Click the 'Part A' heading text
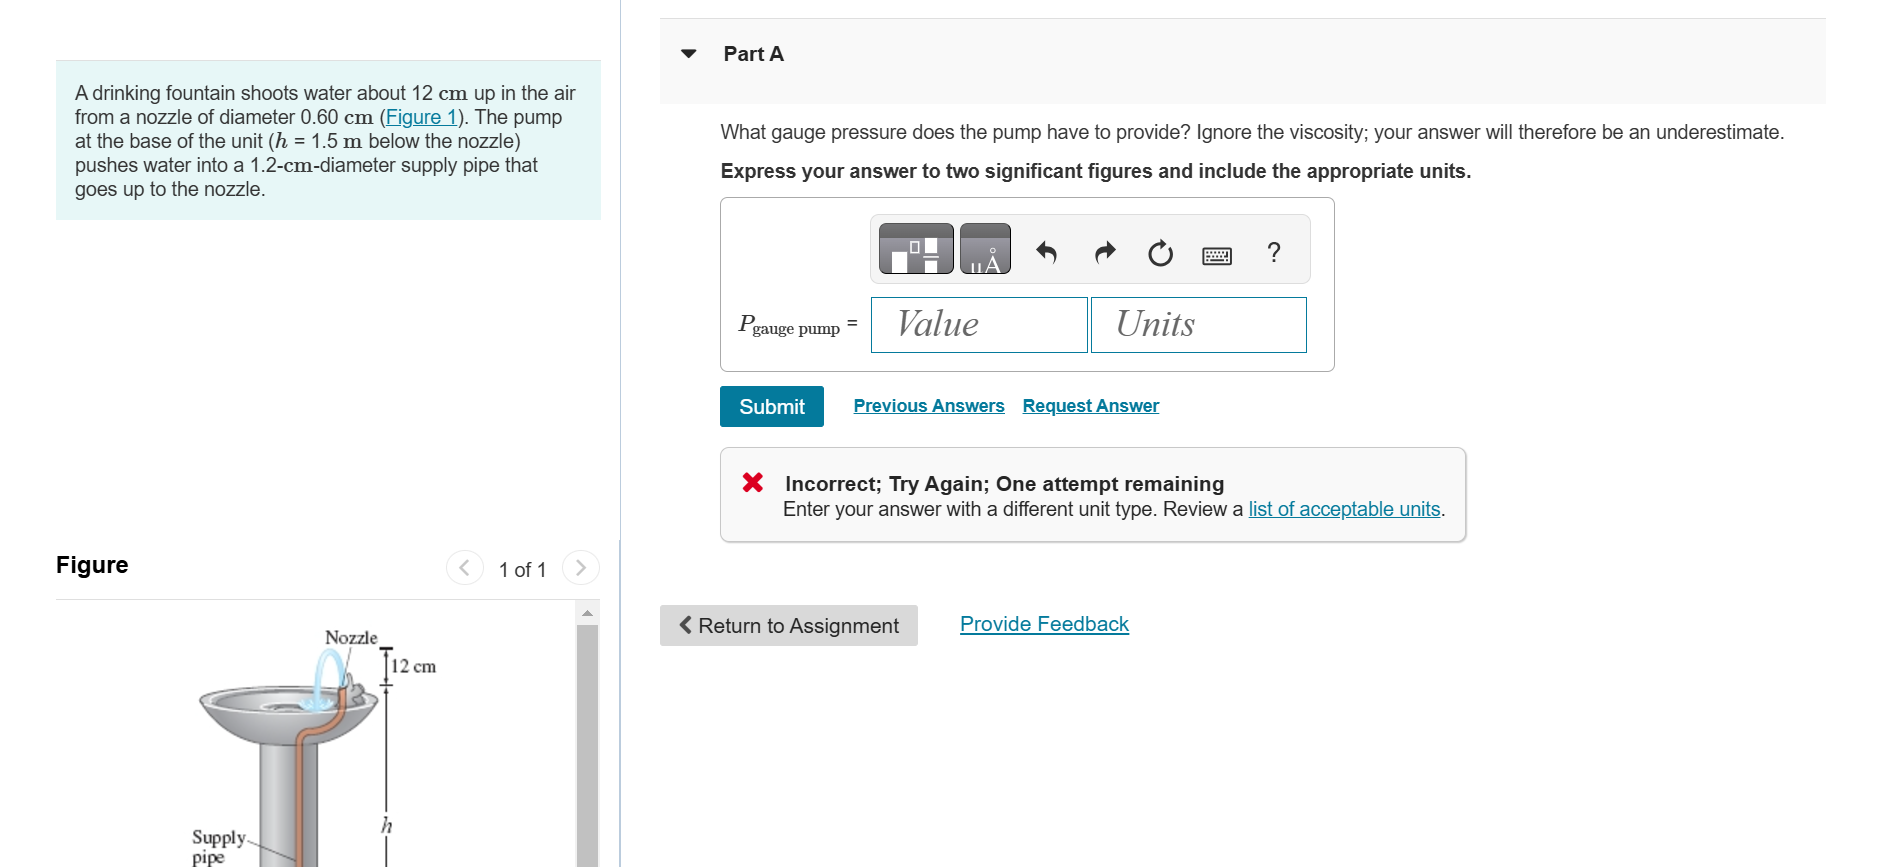This screenshot has width=1877, height=867. 754,54
